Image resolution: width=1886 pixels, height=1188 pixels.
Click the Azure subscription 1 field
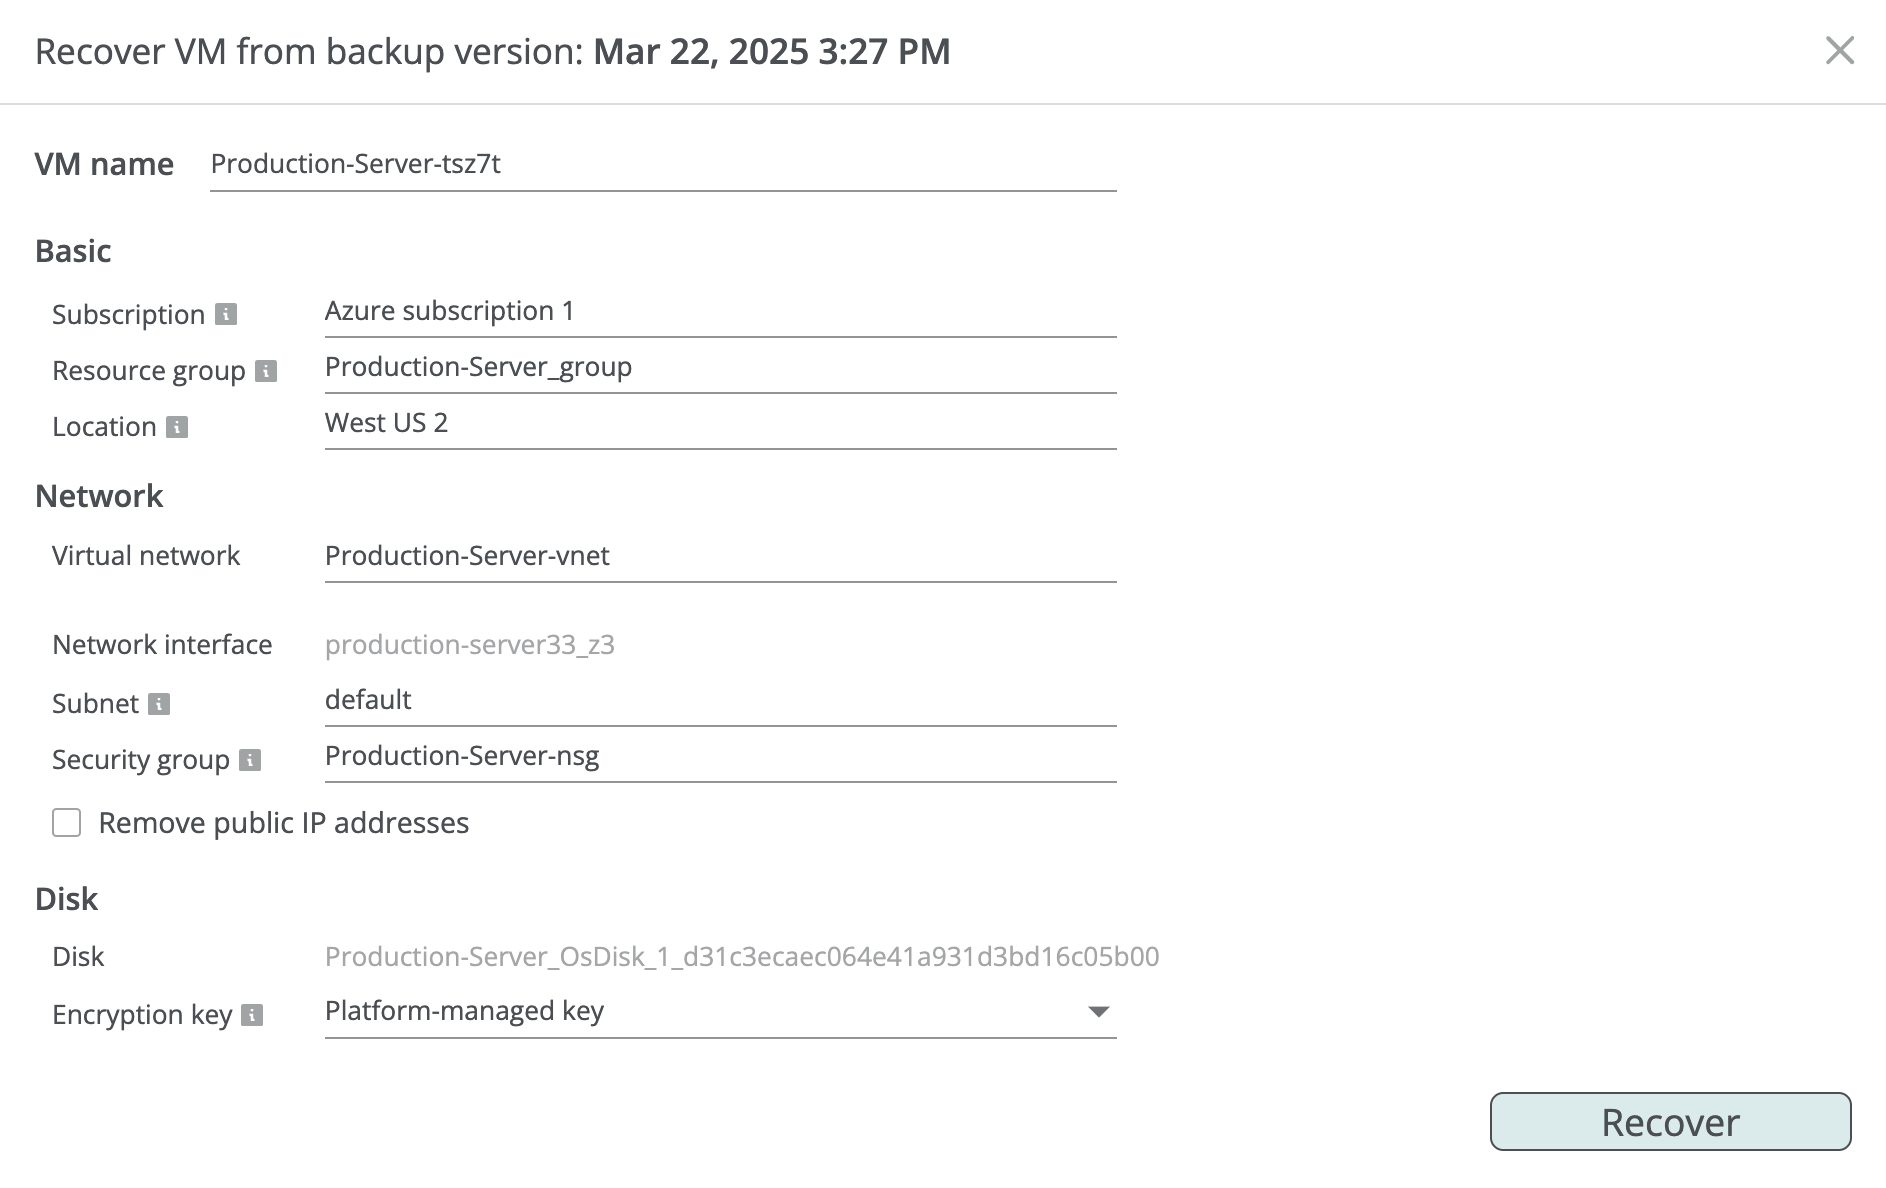pyautogui.click(x=720, y=312)
